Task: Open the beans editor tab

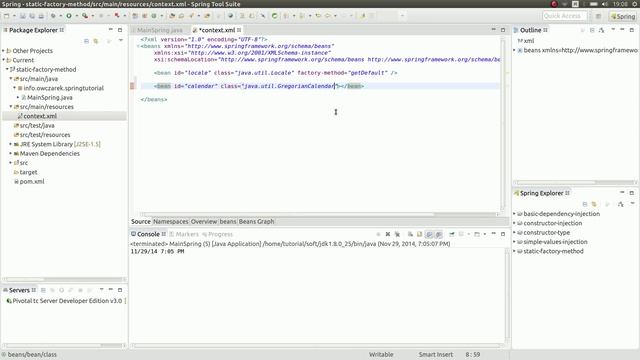Action: pyautogui.click(x=228, y=221)
